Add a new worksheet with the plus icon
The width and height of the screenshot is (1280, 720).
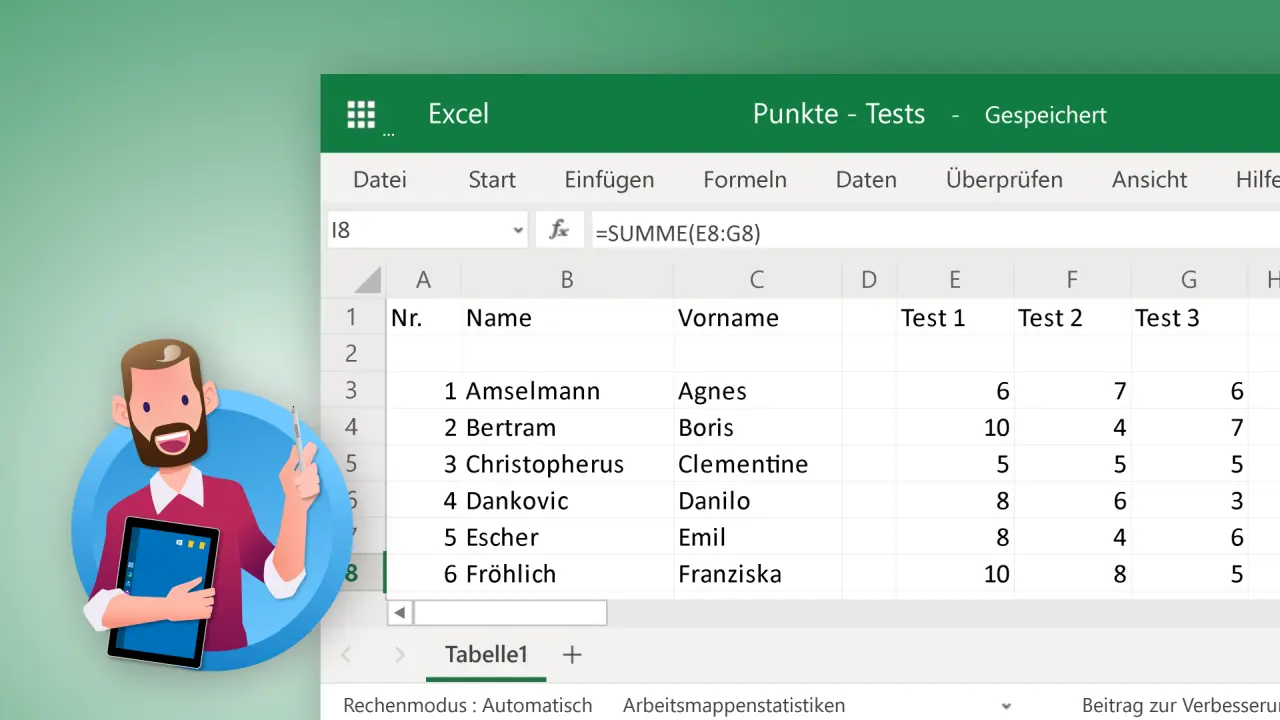click(x=572, y=654)
